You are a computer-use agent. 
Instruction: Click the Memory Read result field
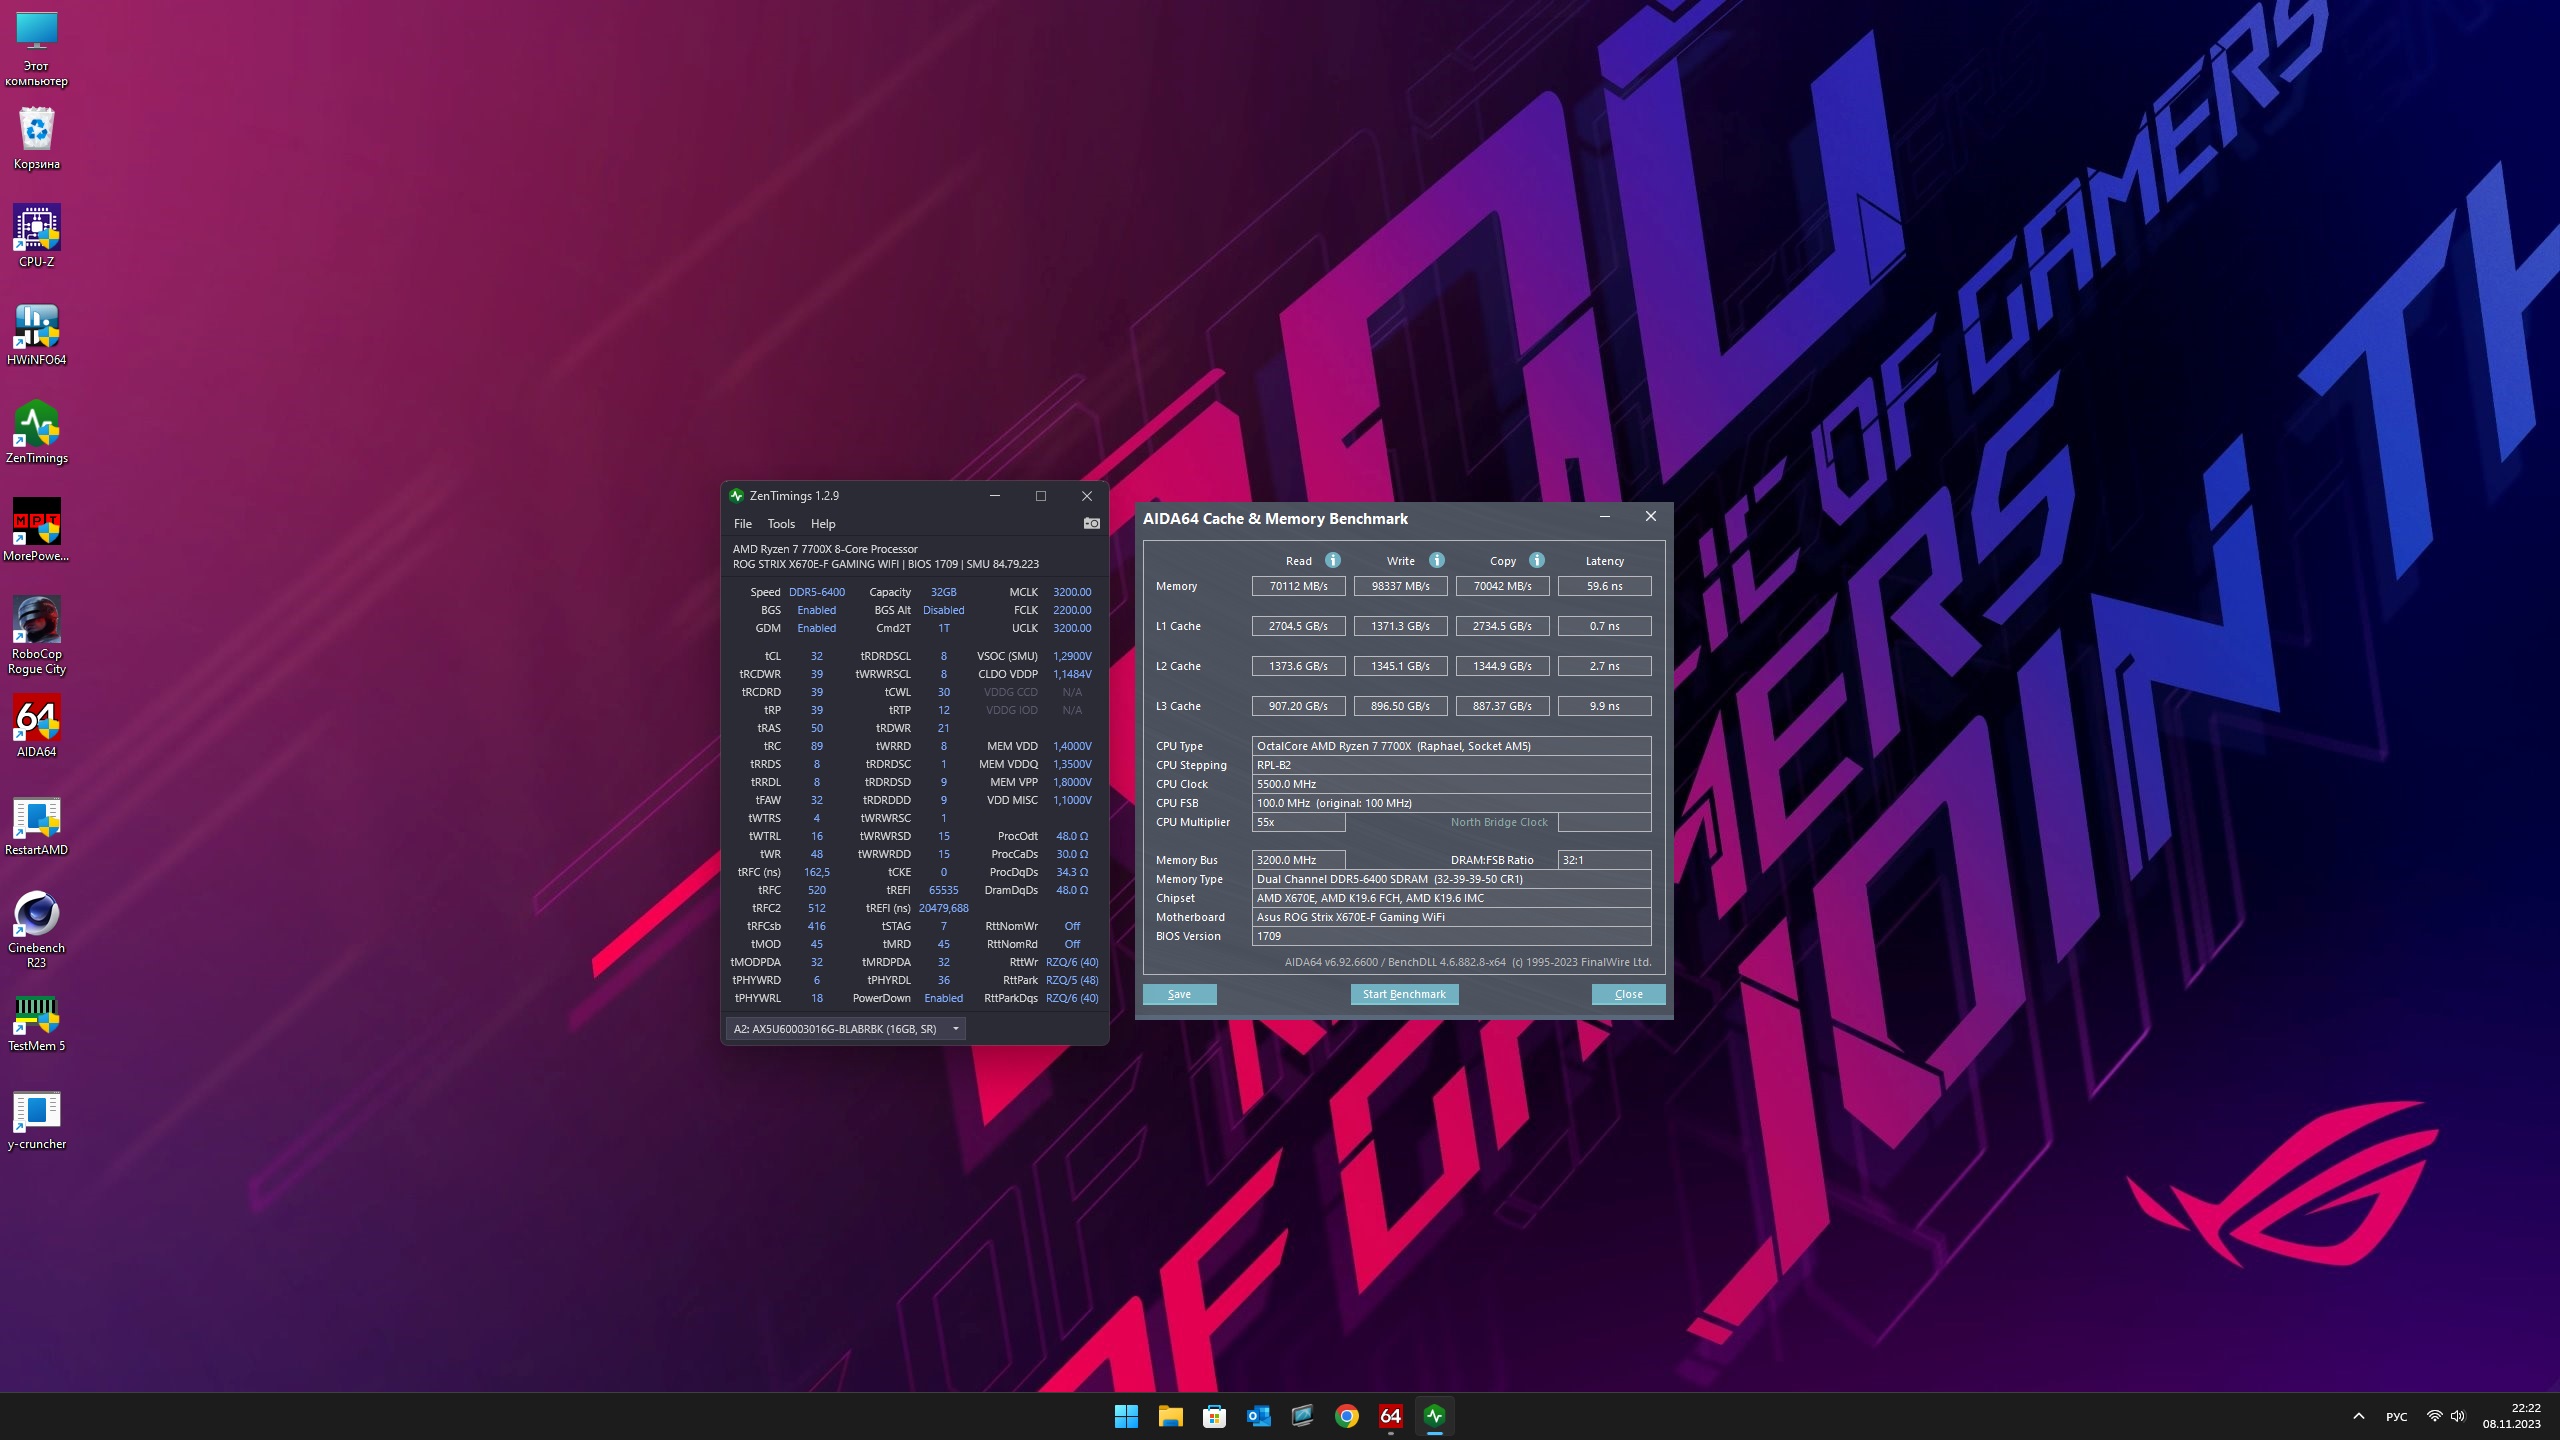(x=1298, y=586)
